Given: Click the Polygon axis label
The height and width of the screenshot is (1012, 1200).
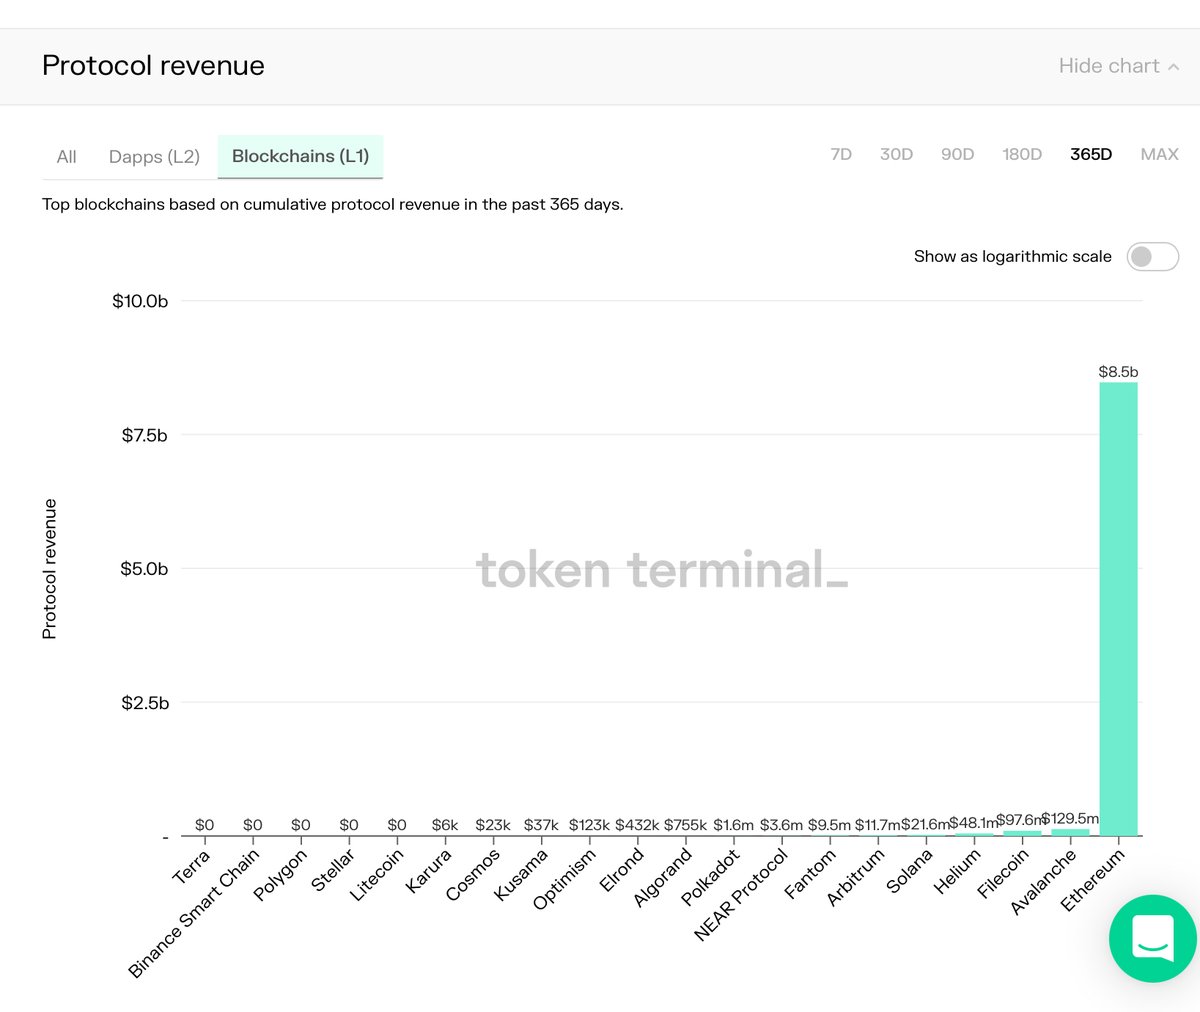Looking at the screenshot, I should (x=282, y=875).
